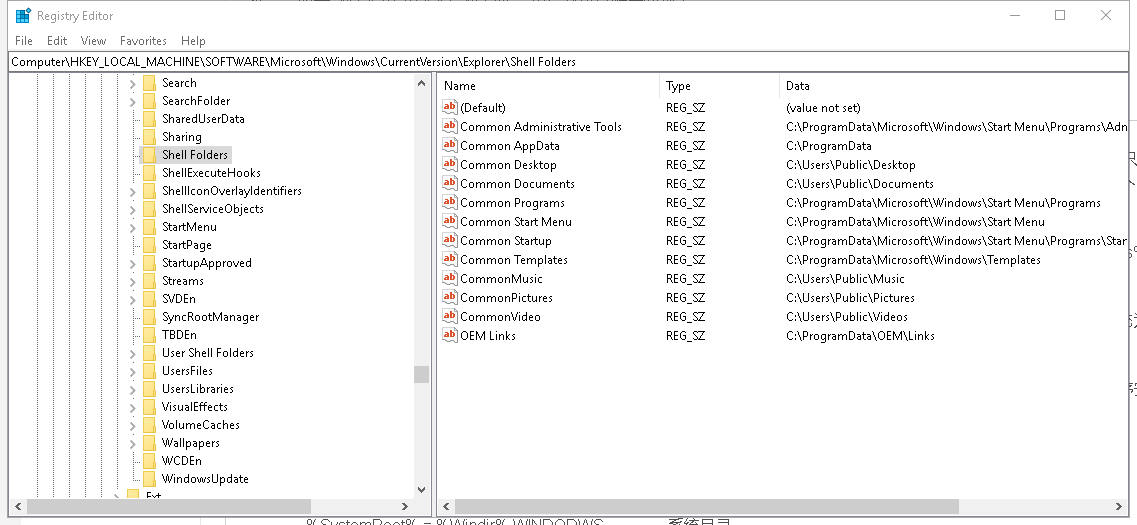Expand the StartMenu key
The width and height of the screenshot is (1137, 525).
pyautogui.click(x=133, y=228)
